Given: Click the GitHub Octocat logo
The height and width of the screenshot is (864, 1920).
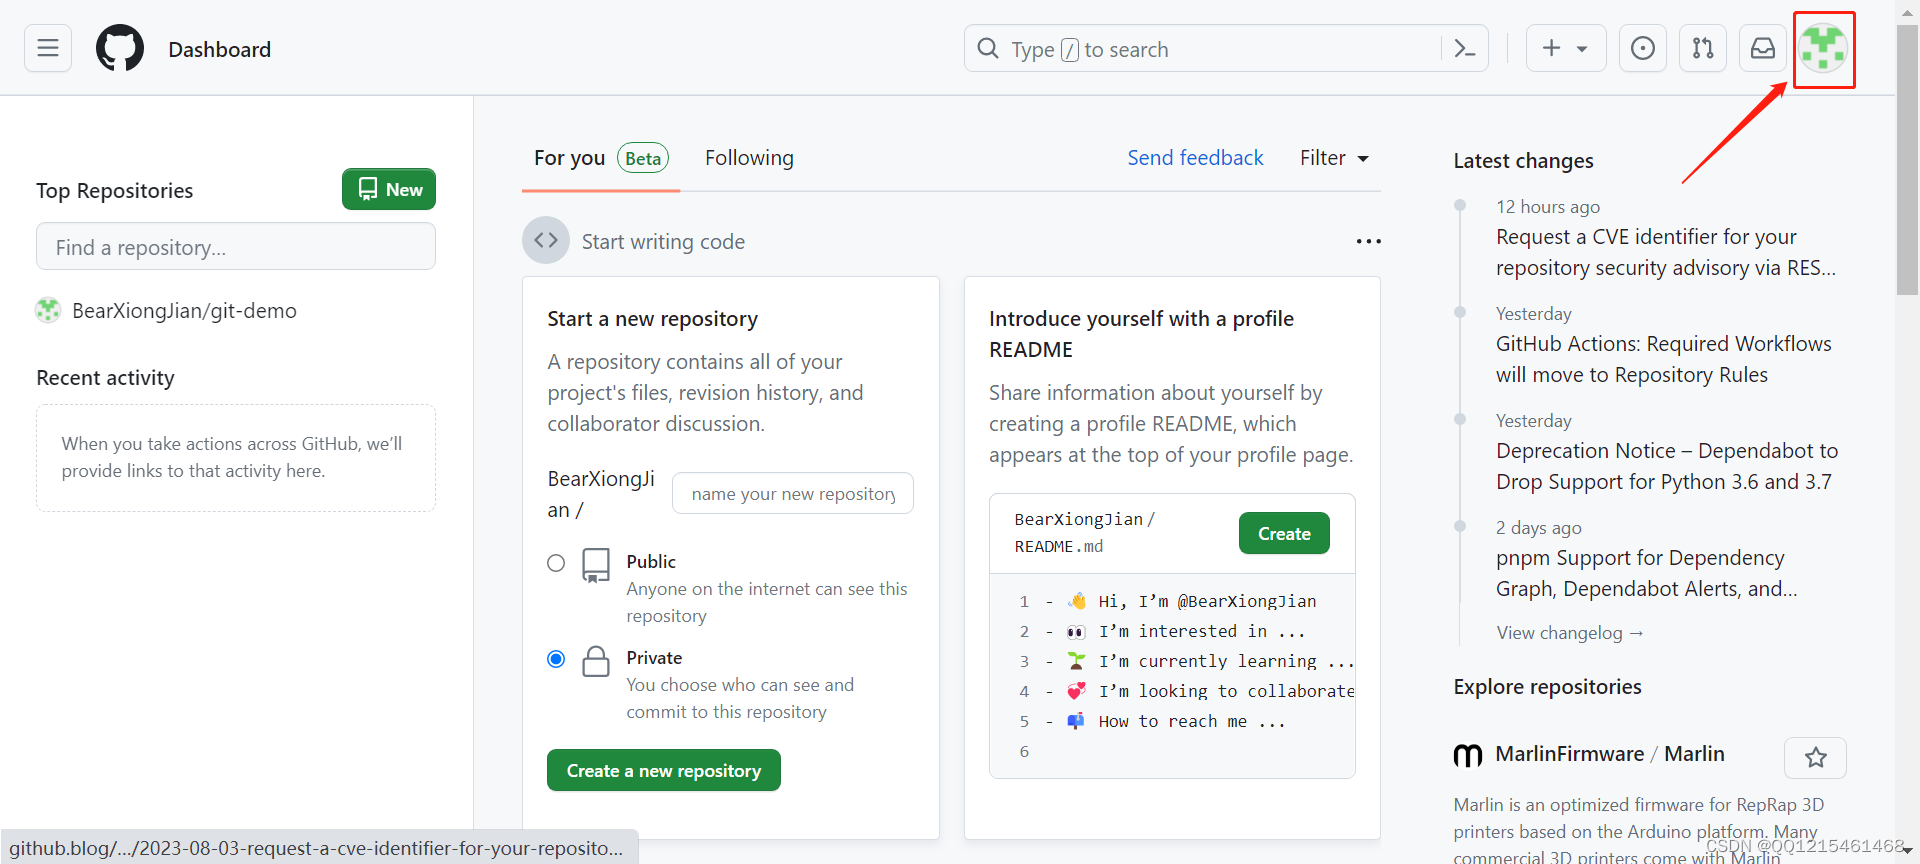Looking at the screenshot, I should point(120,48).
